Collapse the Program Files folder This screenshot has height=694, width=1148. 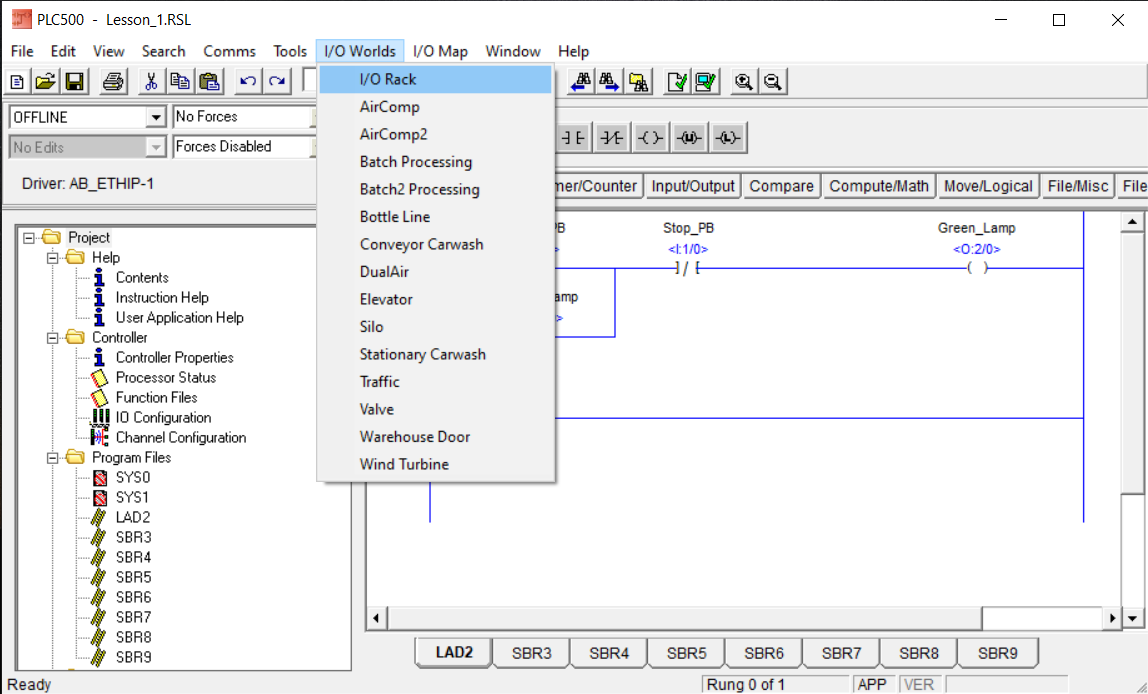[53, 458]
